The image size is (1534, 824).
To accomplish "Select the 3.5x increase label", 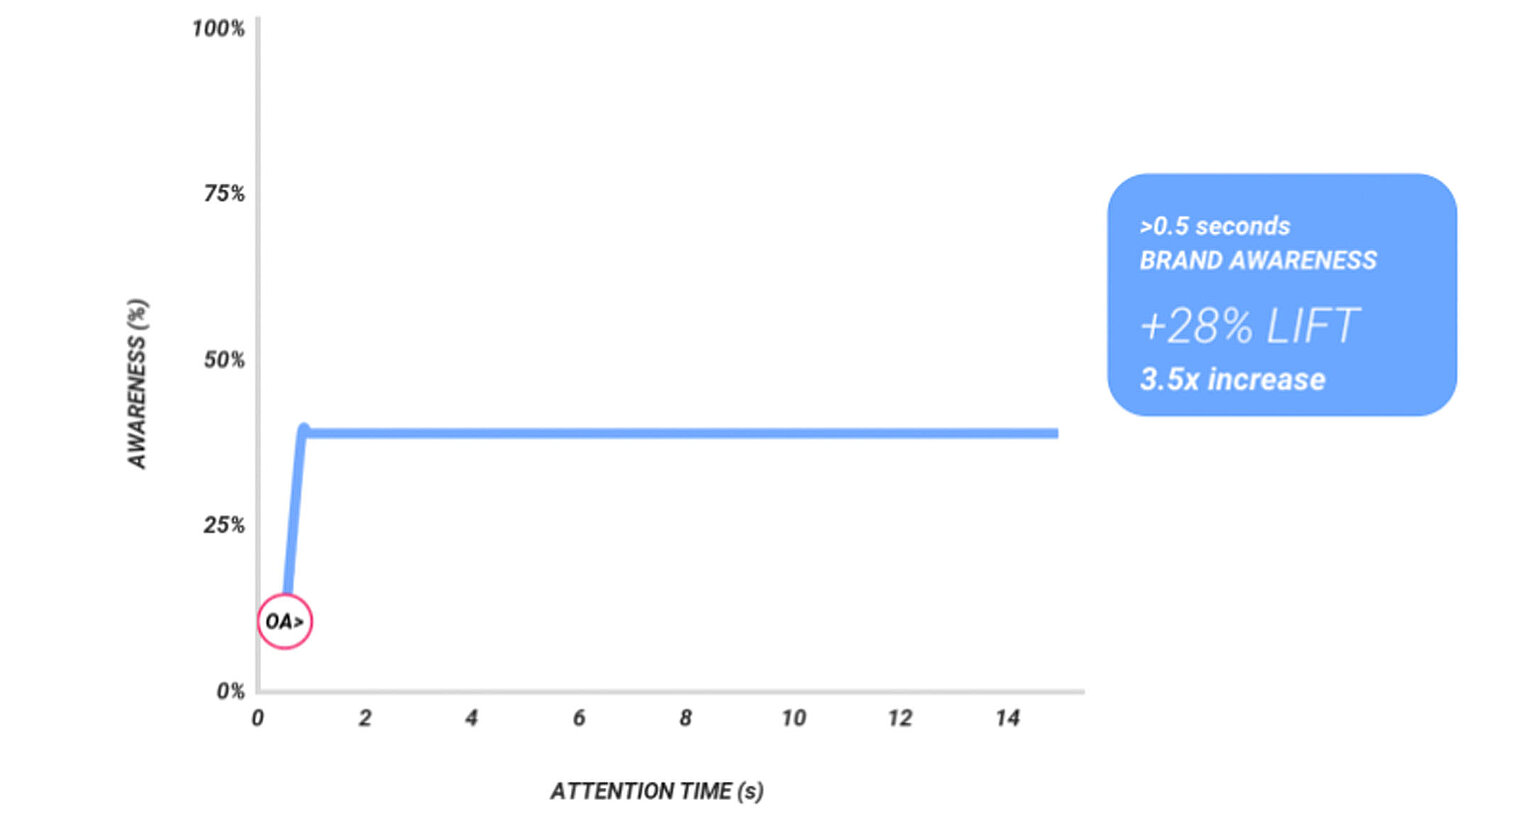I will click(1232, 379).
